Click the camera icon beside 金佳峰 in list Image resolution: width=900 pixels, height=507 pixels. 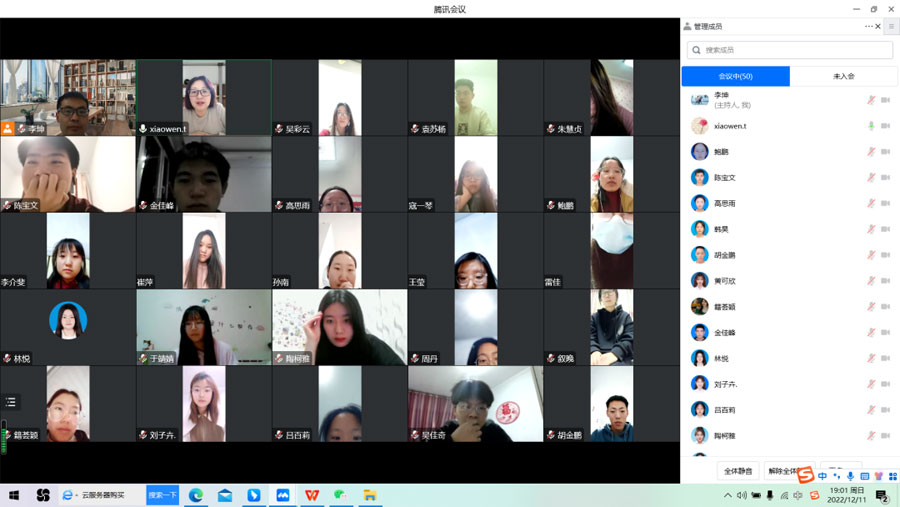[x=886, y=332]
